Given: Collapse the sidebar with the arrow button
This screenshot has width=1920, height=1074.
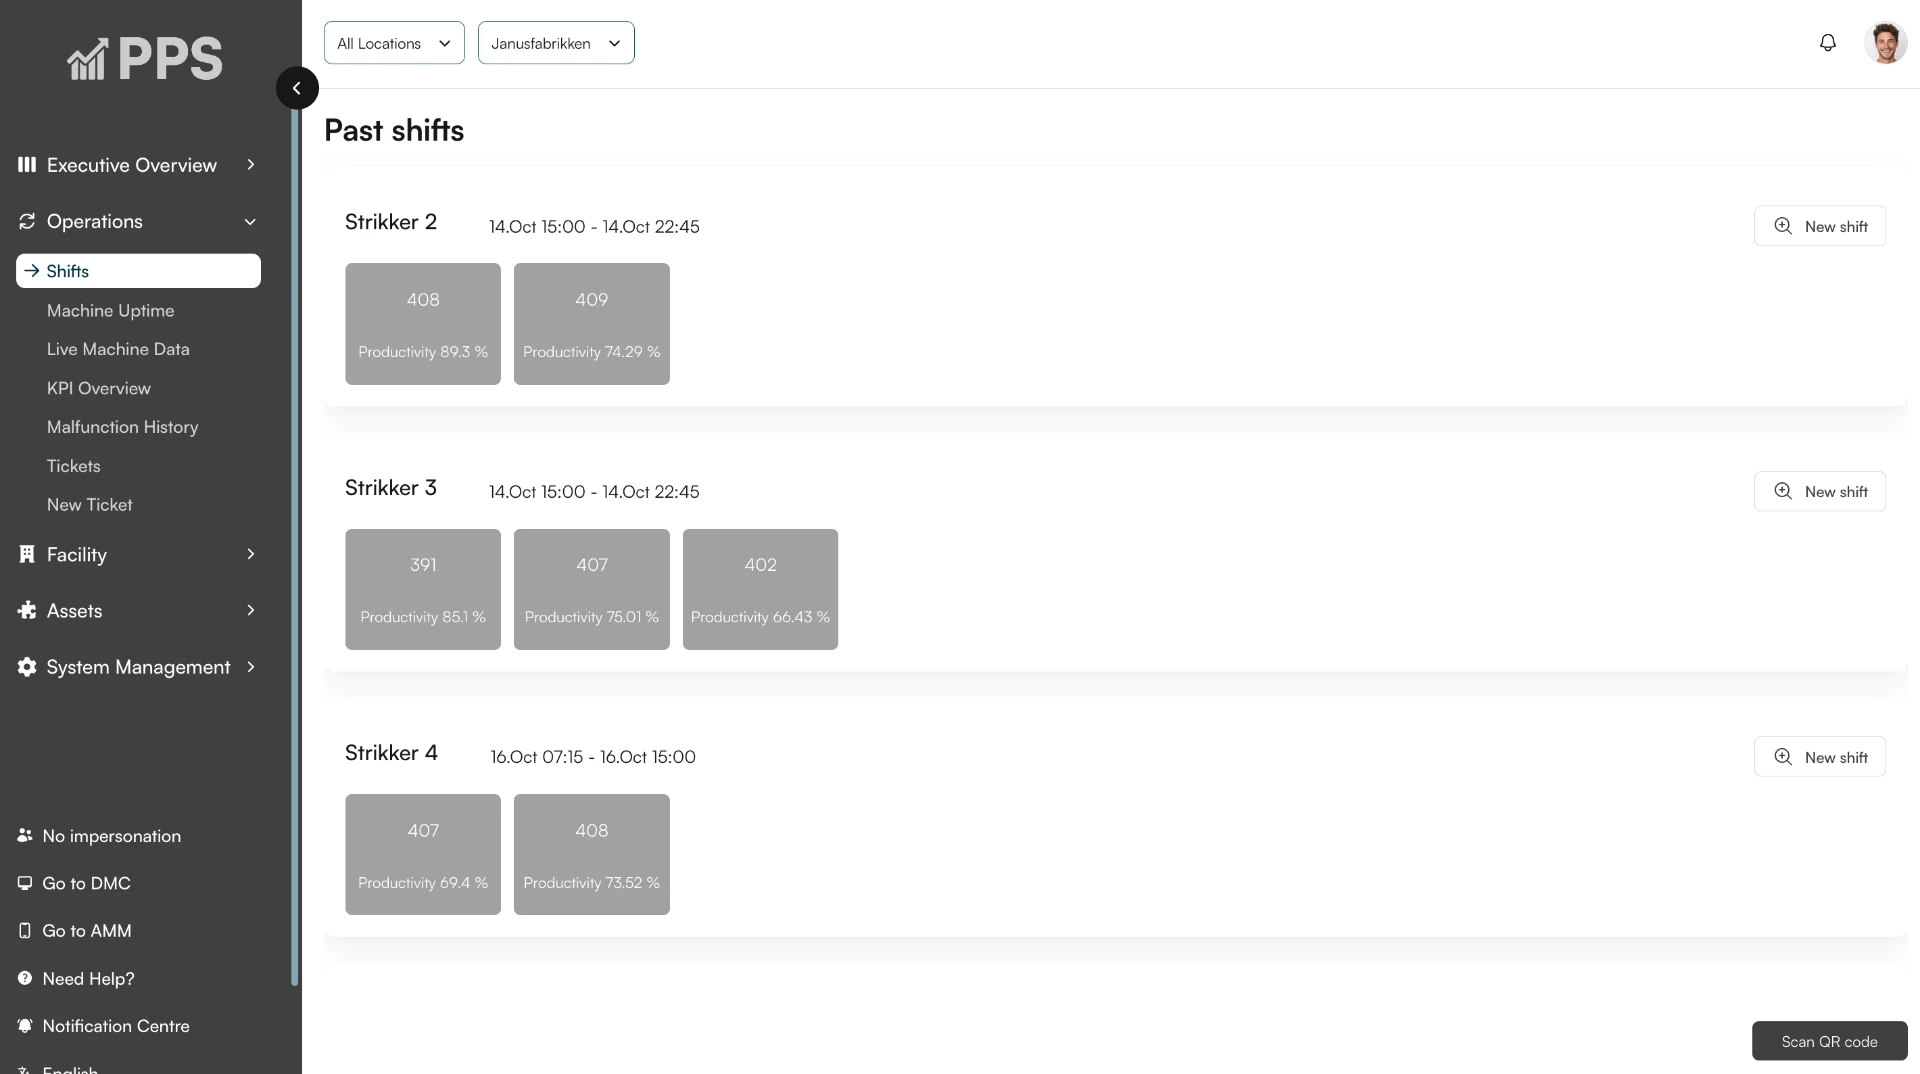Looking at the screenshot, I should pos(297,88).
